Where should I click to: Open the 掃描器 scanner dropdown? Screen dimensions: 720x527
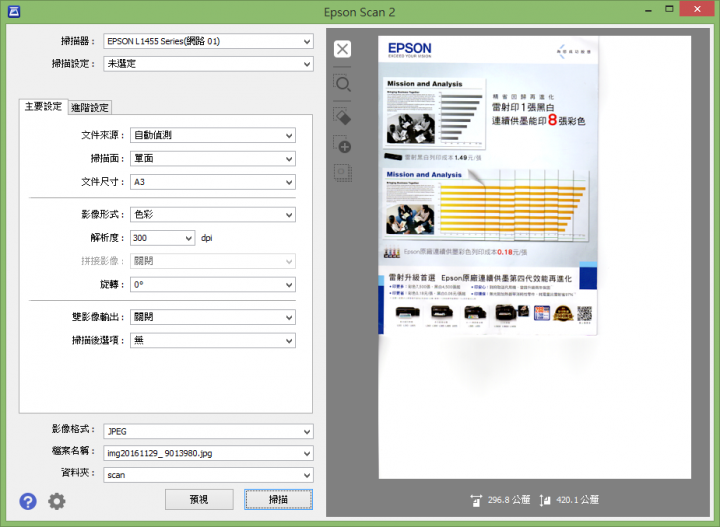pyautogui.click(x=208, y=41)
